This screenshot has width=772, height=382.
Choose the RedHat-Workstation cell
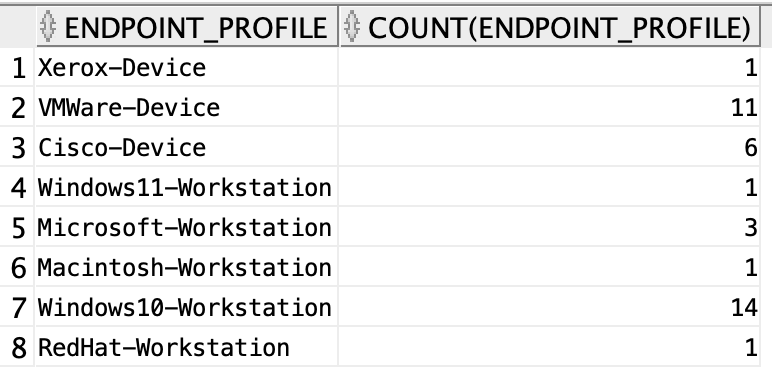click(x=187, y=347)
